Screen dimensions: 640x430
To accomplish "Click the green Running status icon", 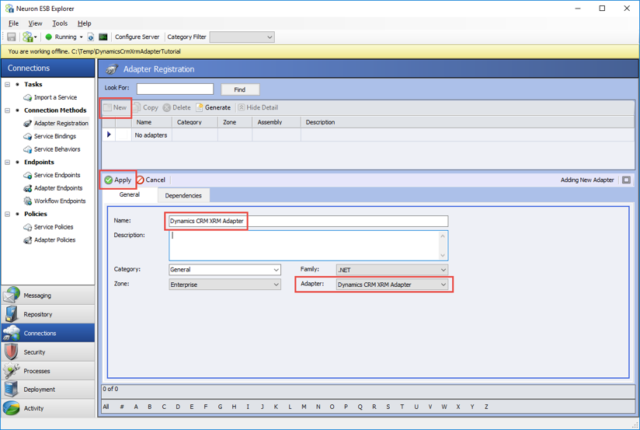I will click(49, 37).
